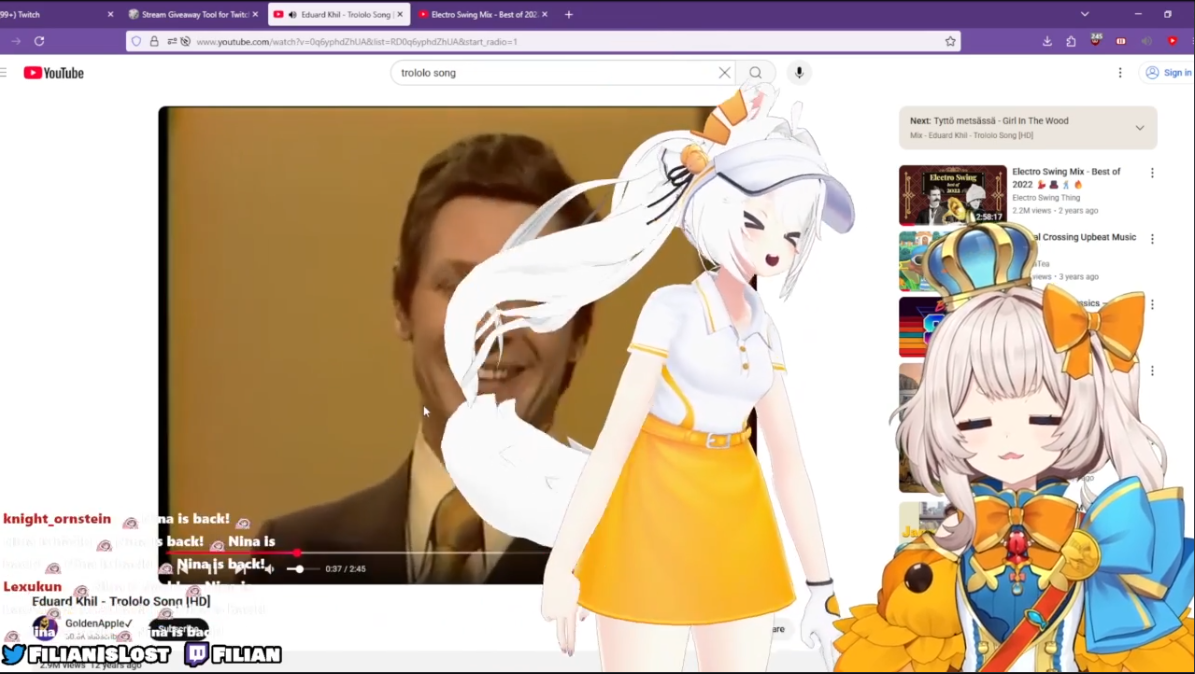
Task: Adjust the video player volume slider
Action: click(x=303, y=569)
